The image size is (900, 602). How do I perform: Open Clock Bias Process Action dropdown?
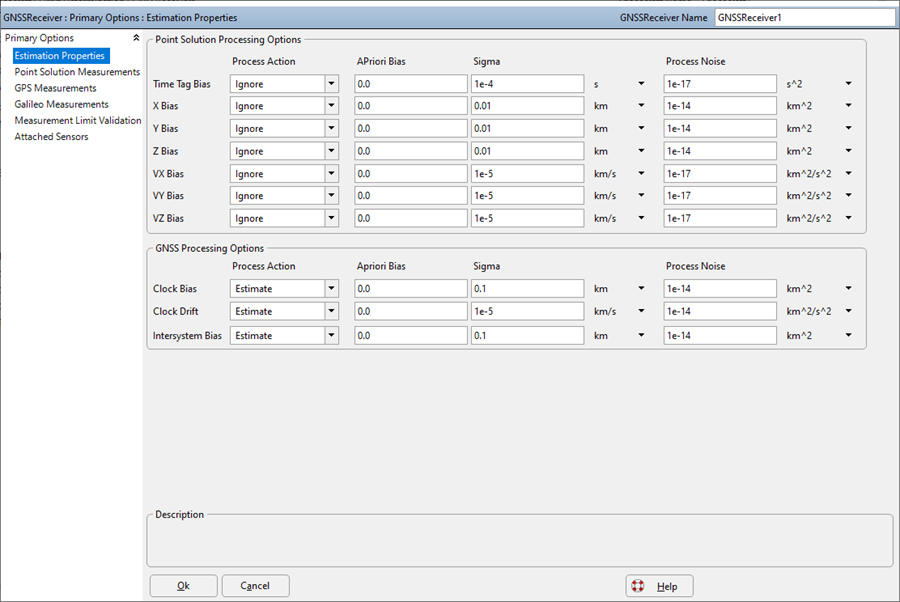(x=331, y=289)
